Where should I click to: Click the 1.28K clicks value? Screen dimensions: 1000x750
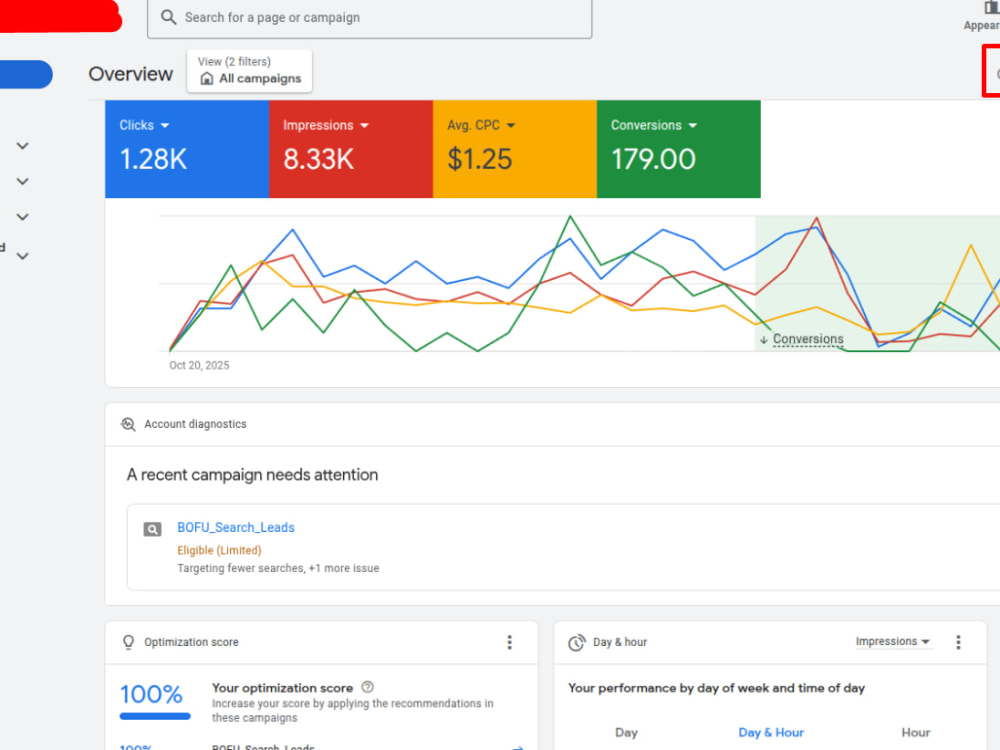click(154, 159)
